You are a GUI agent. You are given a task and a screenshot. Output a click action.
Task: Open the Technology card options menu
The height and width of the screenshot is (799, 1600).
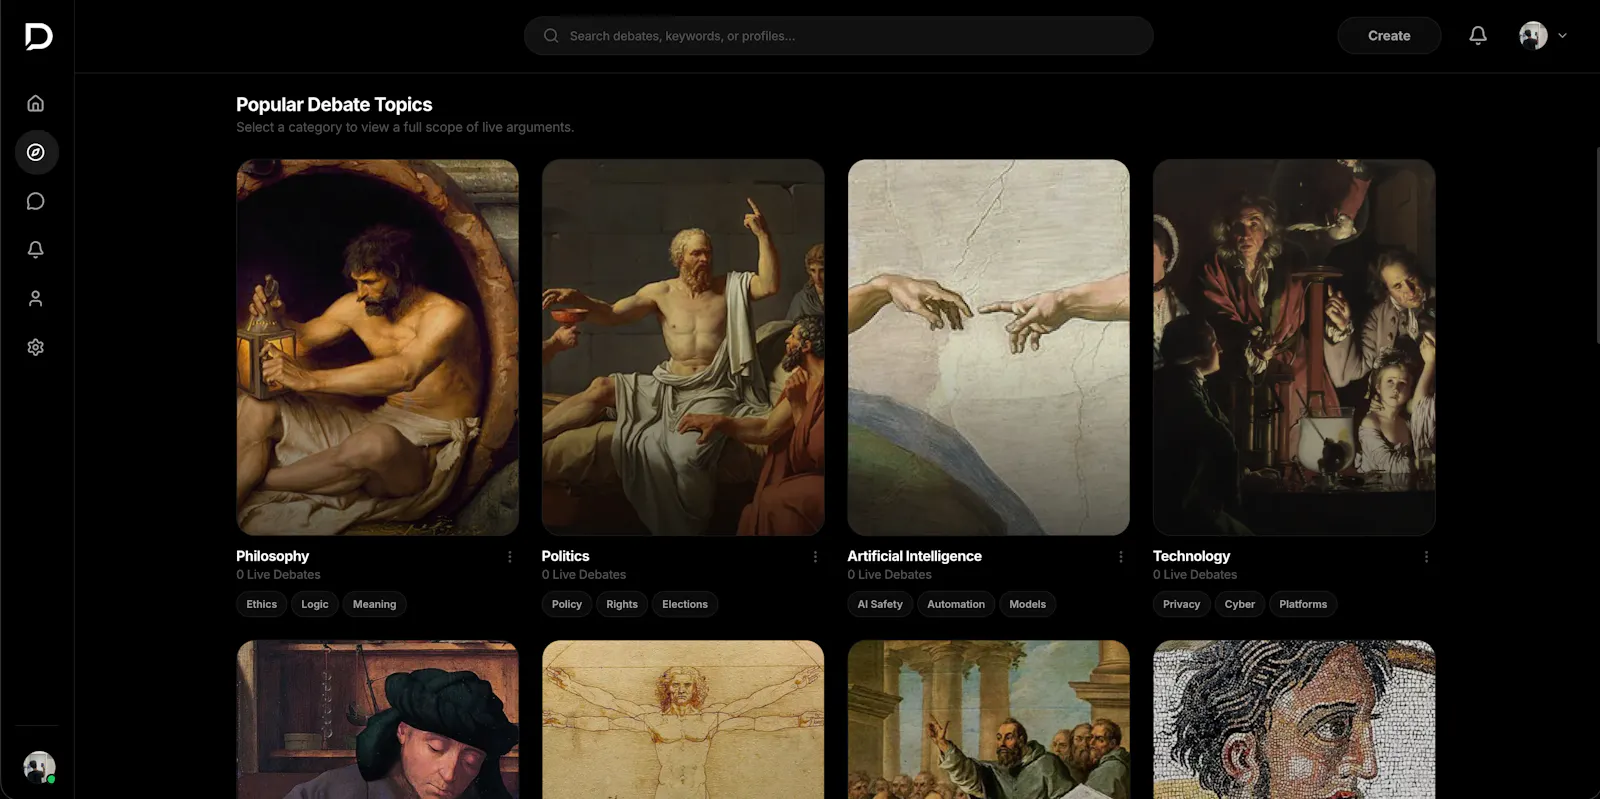pyautogui.click(x=1426, y=557)
